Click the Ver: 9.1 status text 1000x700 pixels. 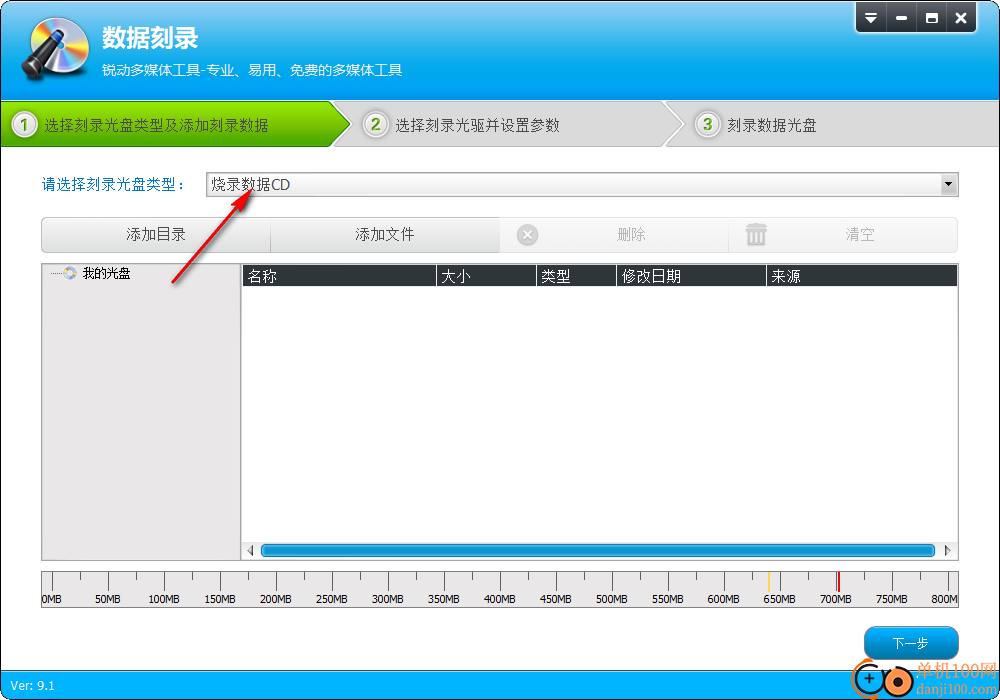click(33, 685)
